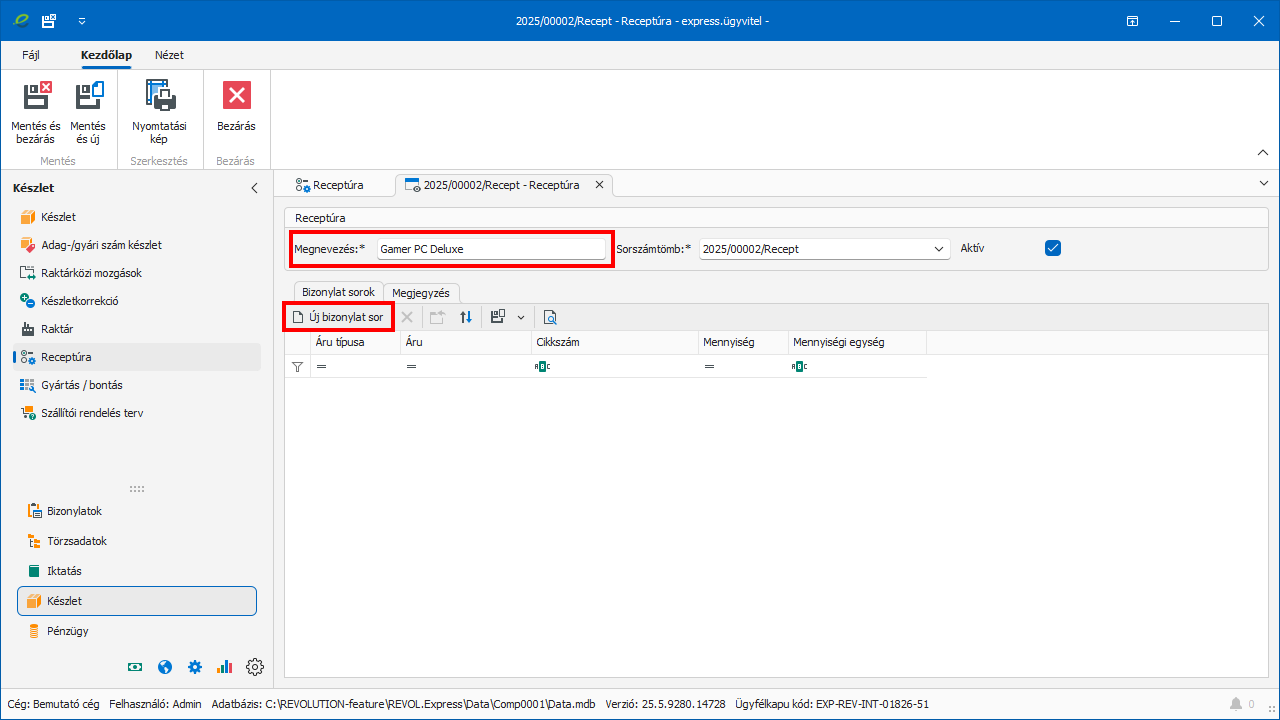Select the Kezdőlap ribbon tab
This screenshot has width=1280, height=720.
tap(106, 55)
